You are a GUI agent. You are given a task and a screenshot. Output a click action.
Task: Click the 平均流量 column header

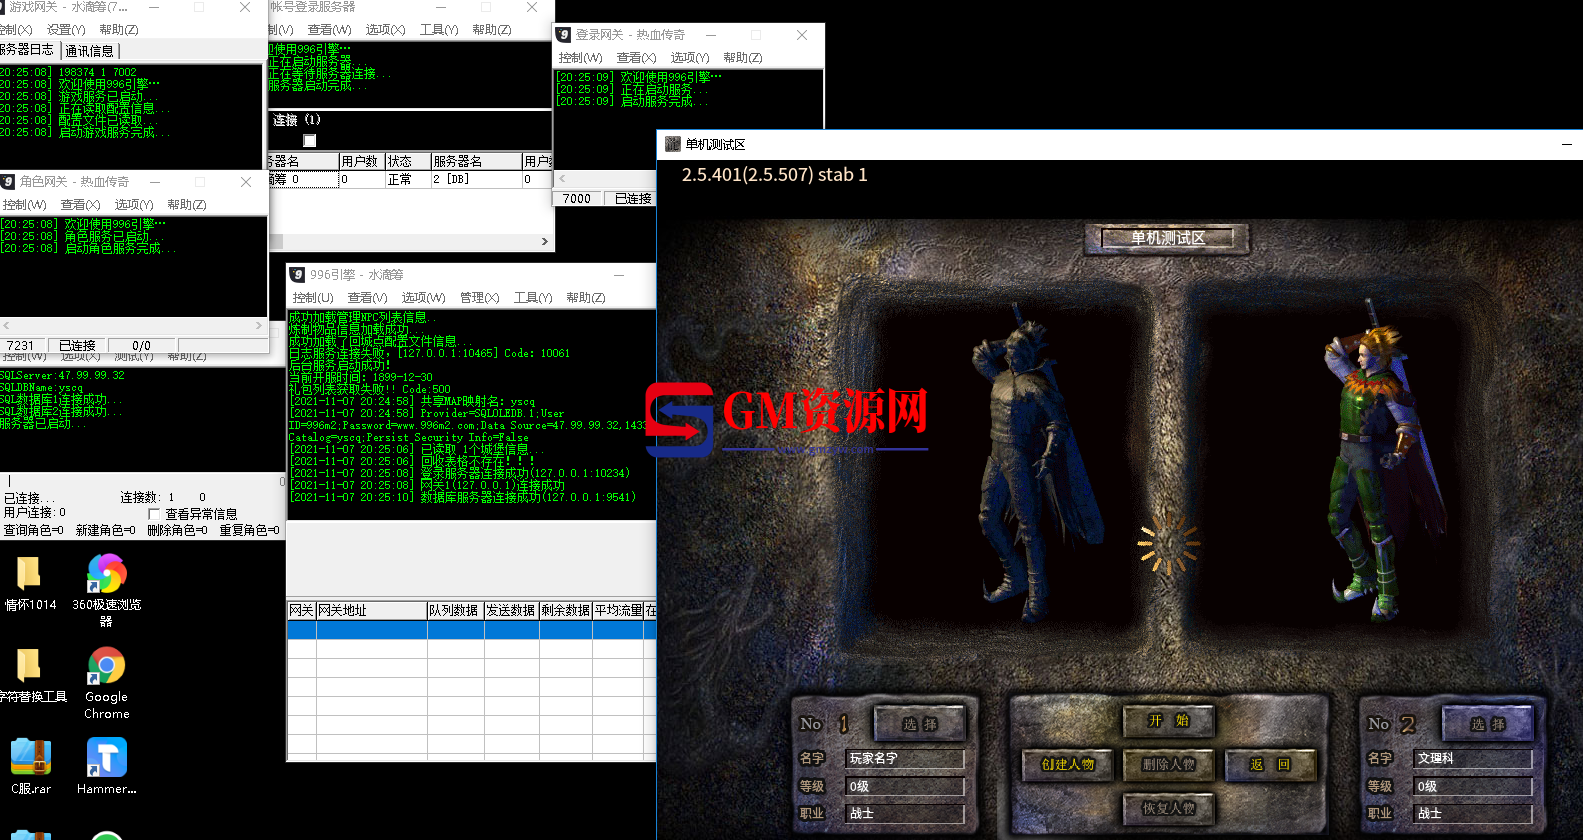click(x=618, y=610)
